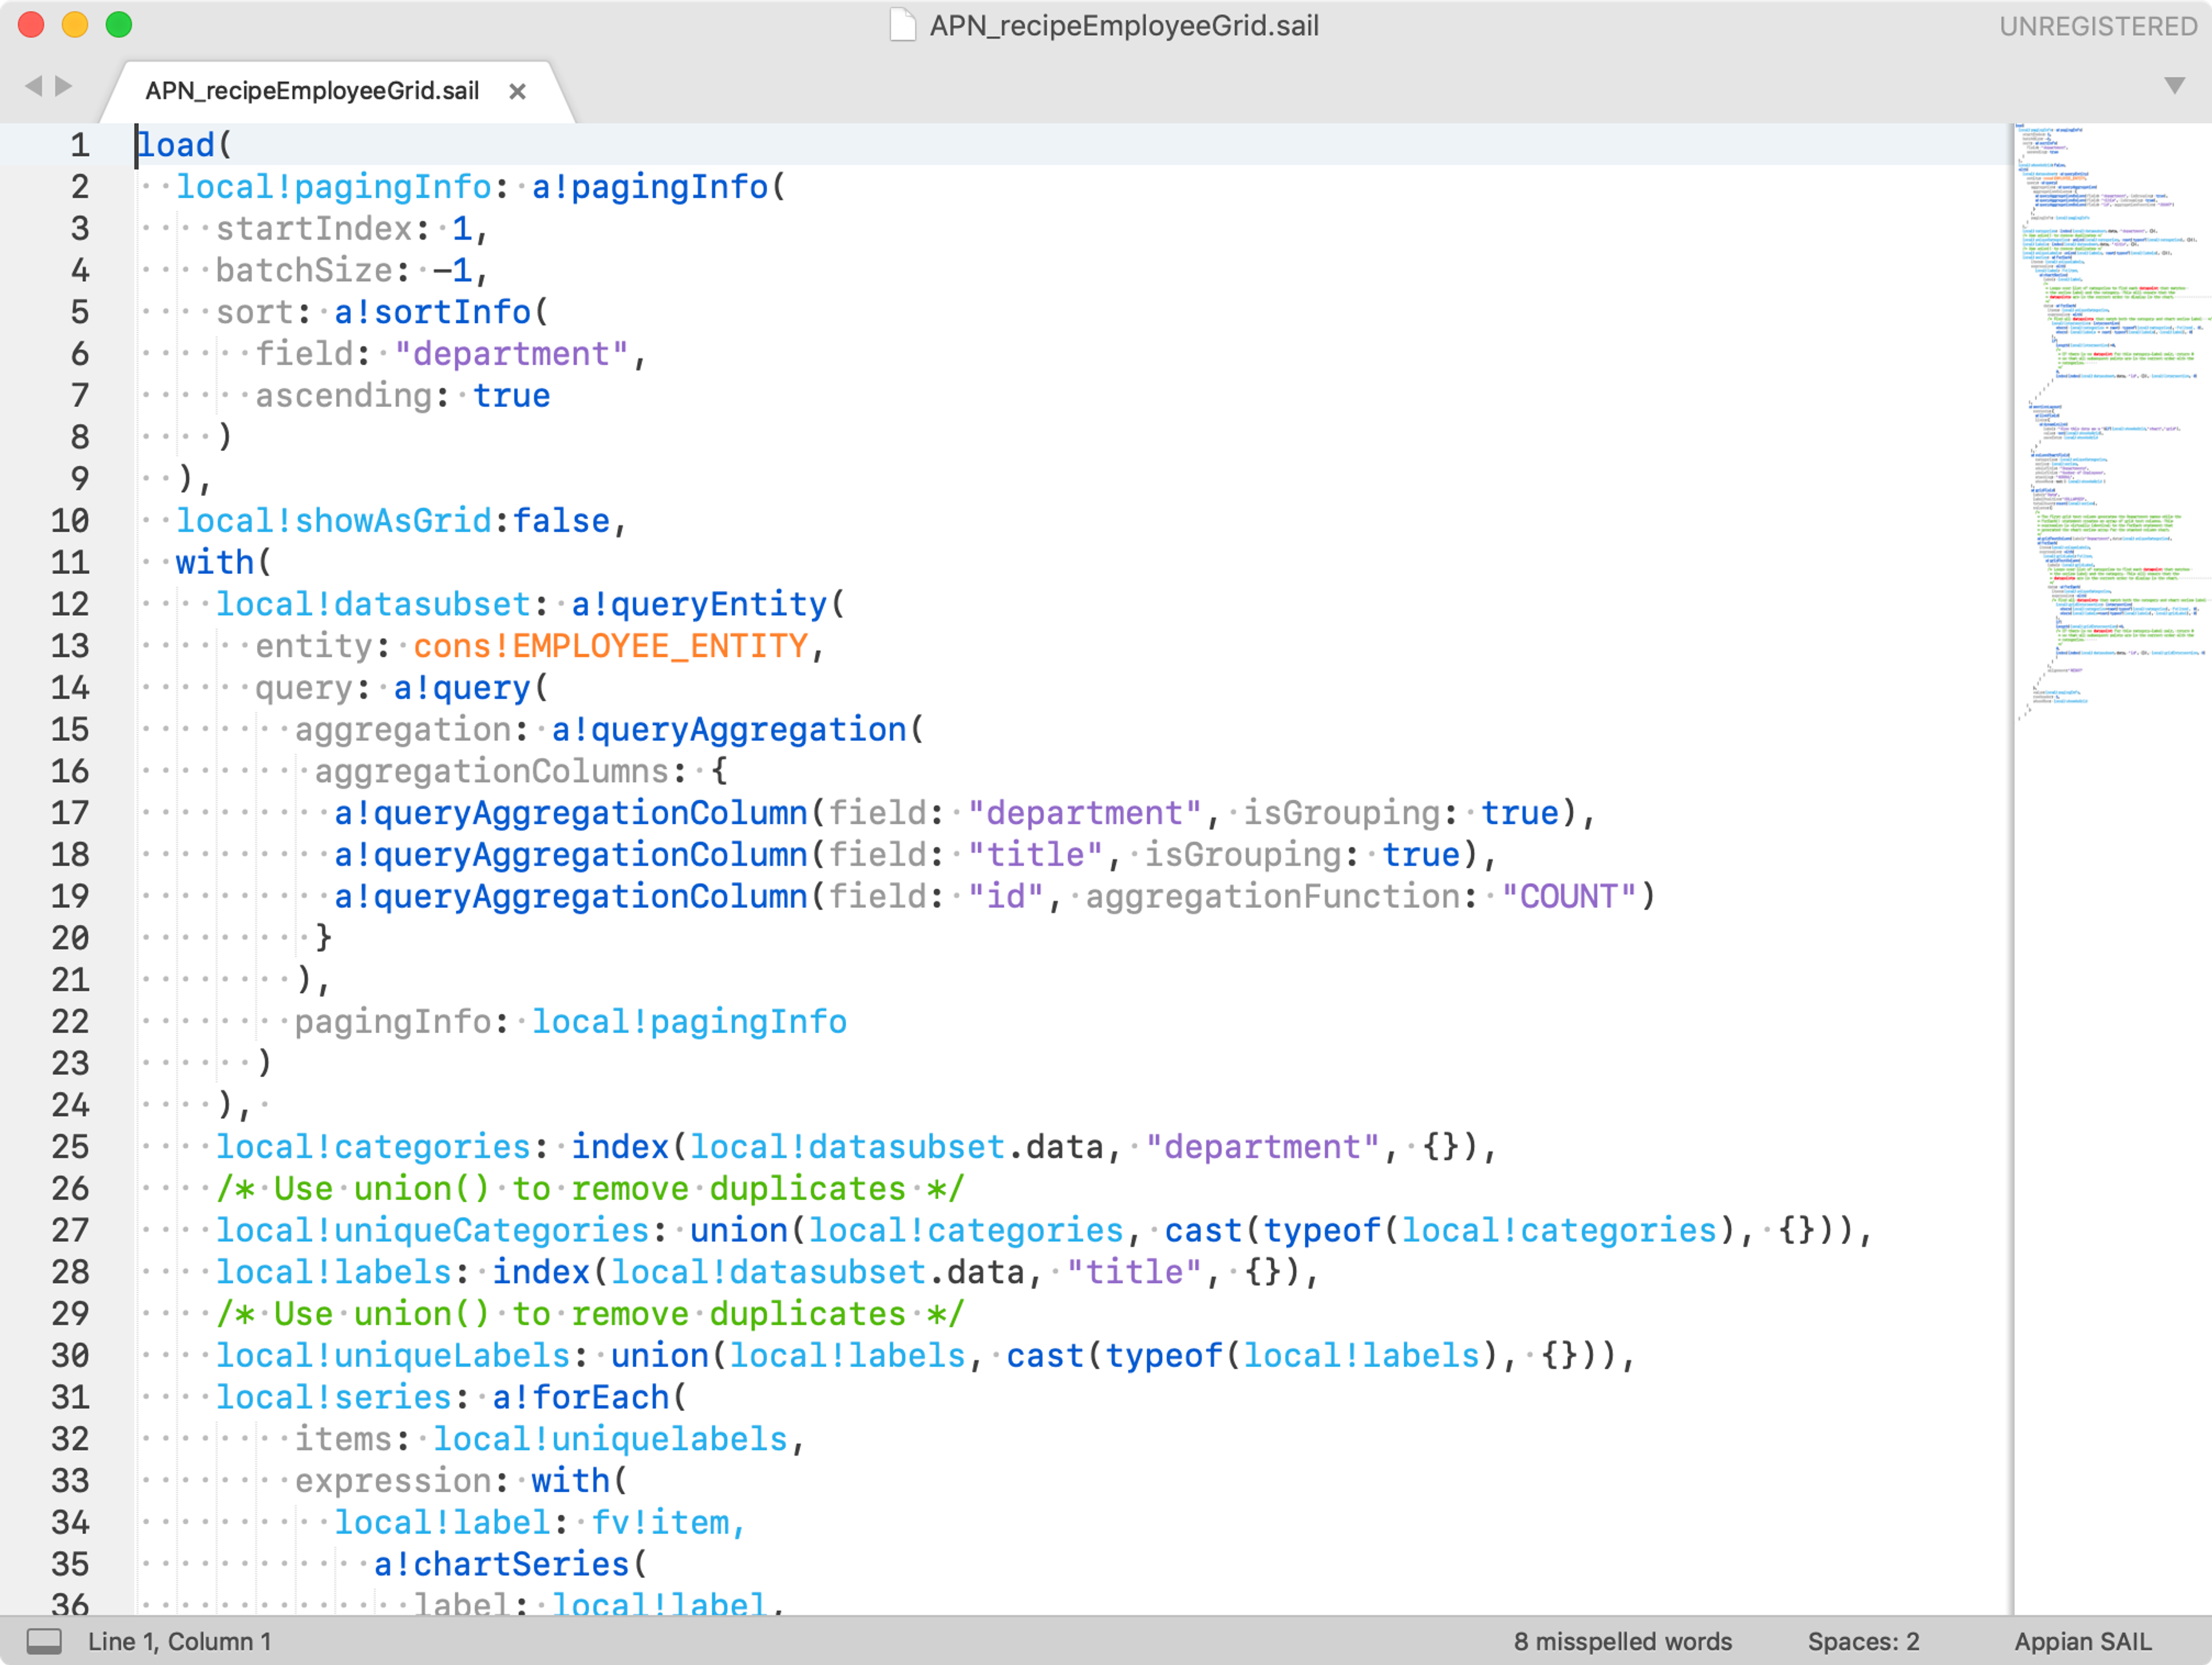Click 'a!queryEntity(' on line 12
Image resolution: width=2212 pixels, height=1665 pixels.
[708, 605]
